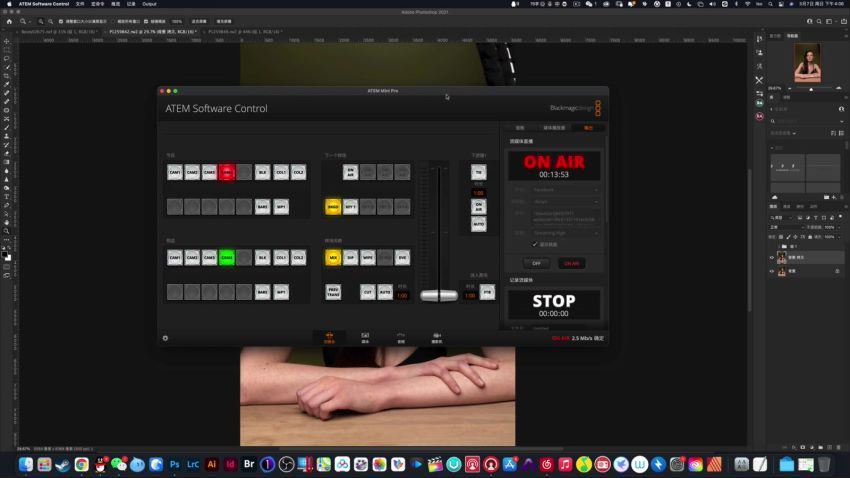The width and height of the screenshot is (850, 478).
Task: Open the server dropdown below Facebook
Action: click(566, 202)
